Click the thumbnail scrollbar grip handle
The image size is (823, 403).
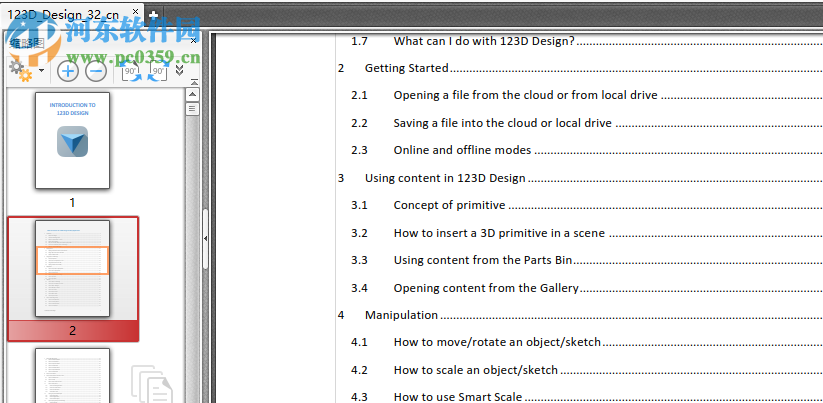click(193, 109)
